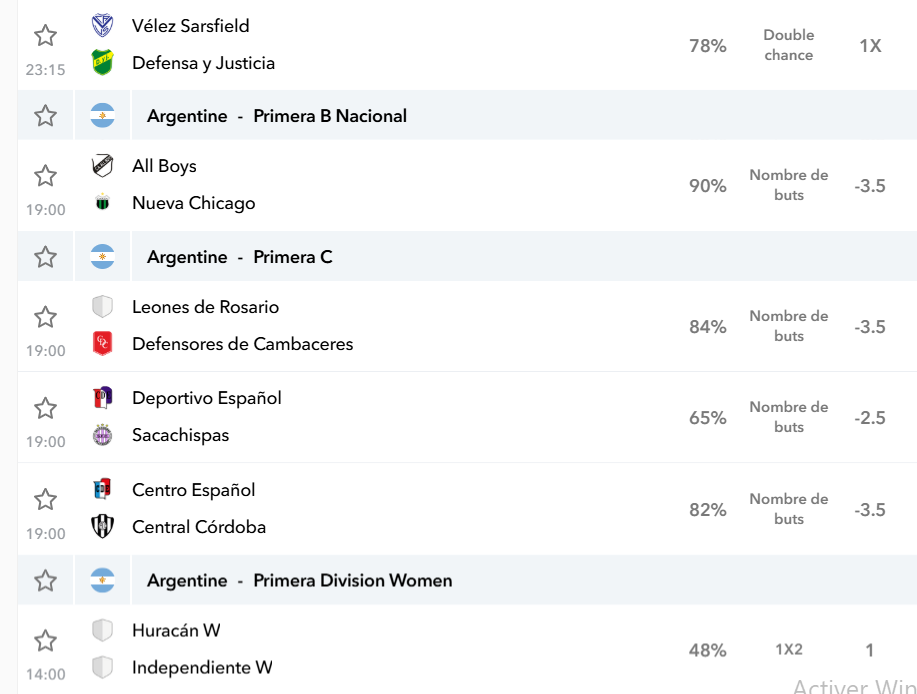Star the Leones de Rosario match
917x694 pixels.
45,317
